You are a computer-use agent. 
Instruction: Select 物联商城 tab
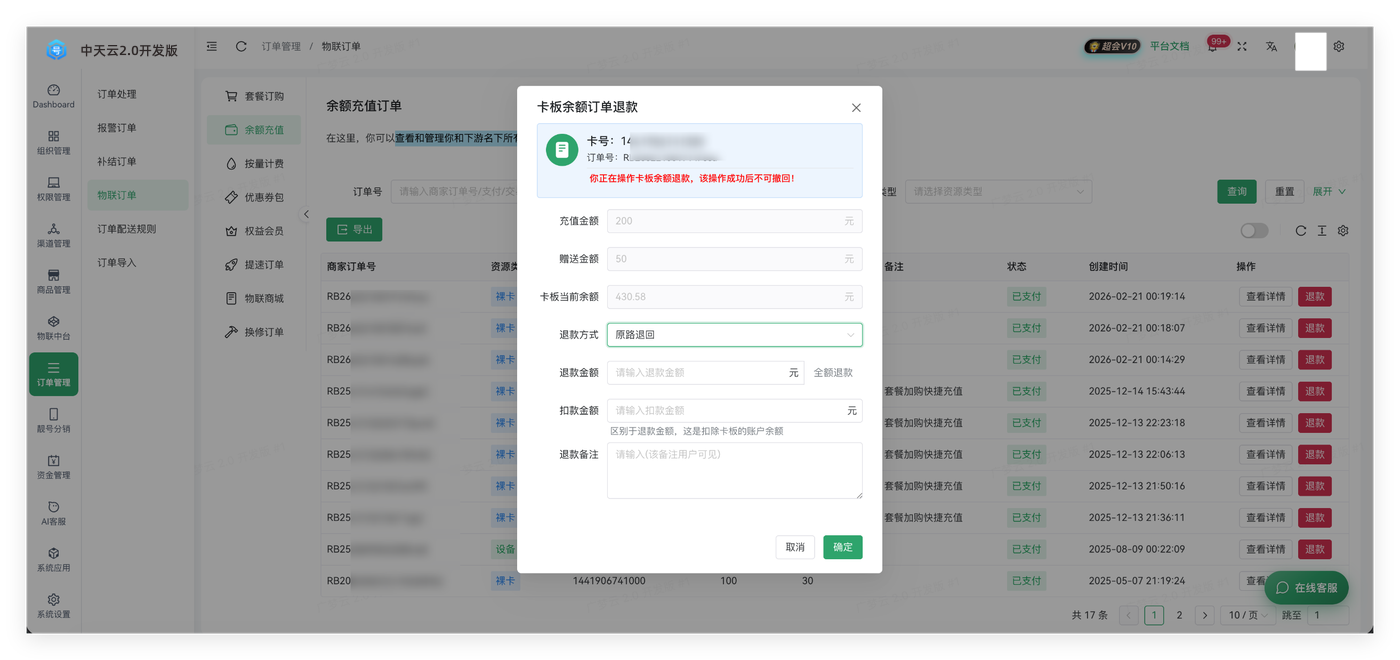[x=254, y=298]
